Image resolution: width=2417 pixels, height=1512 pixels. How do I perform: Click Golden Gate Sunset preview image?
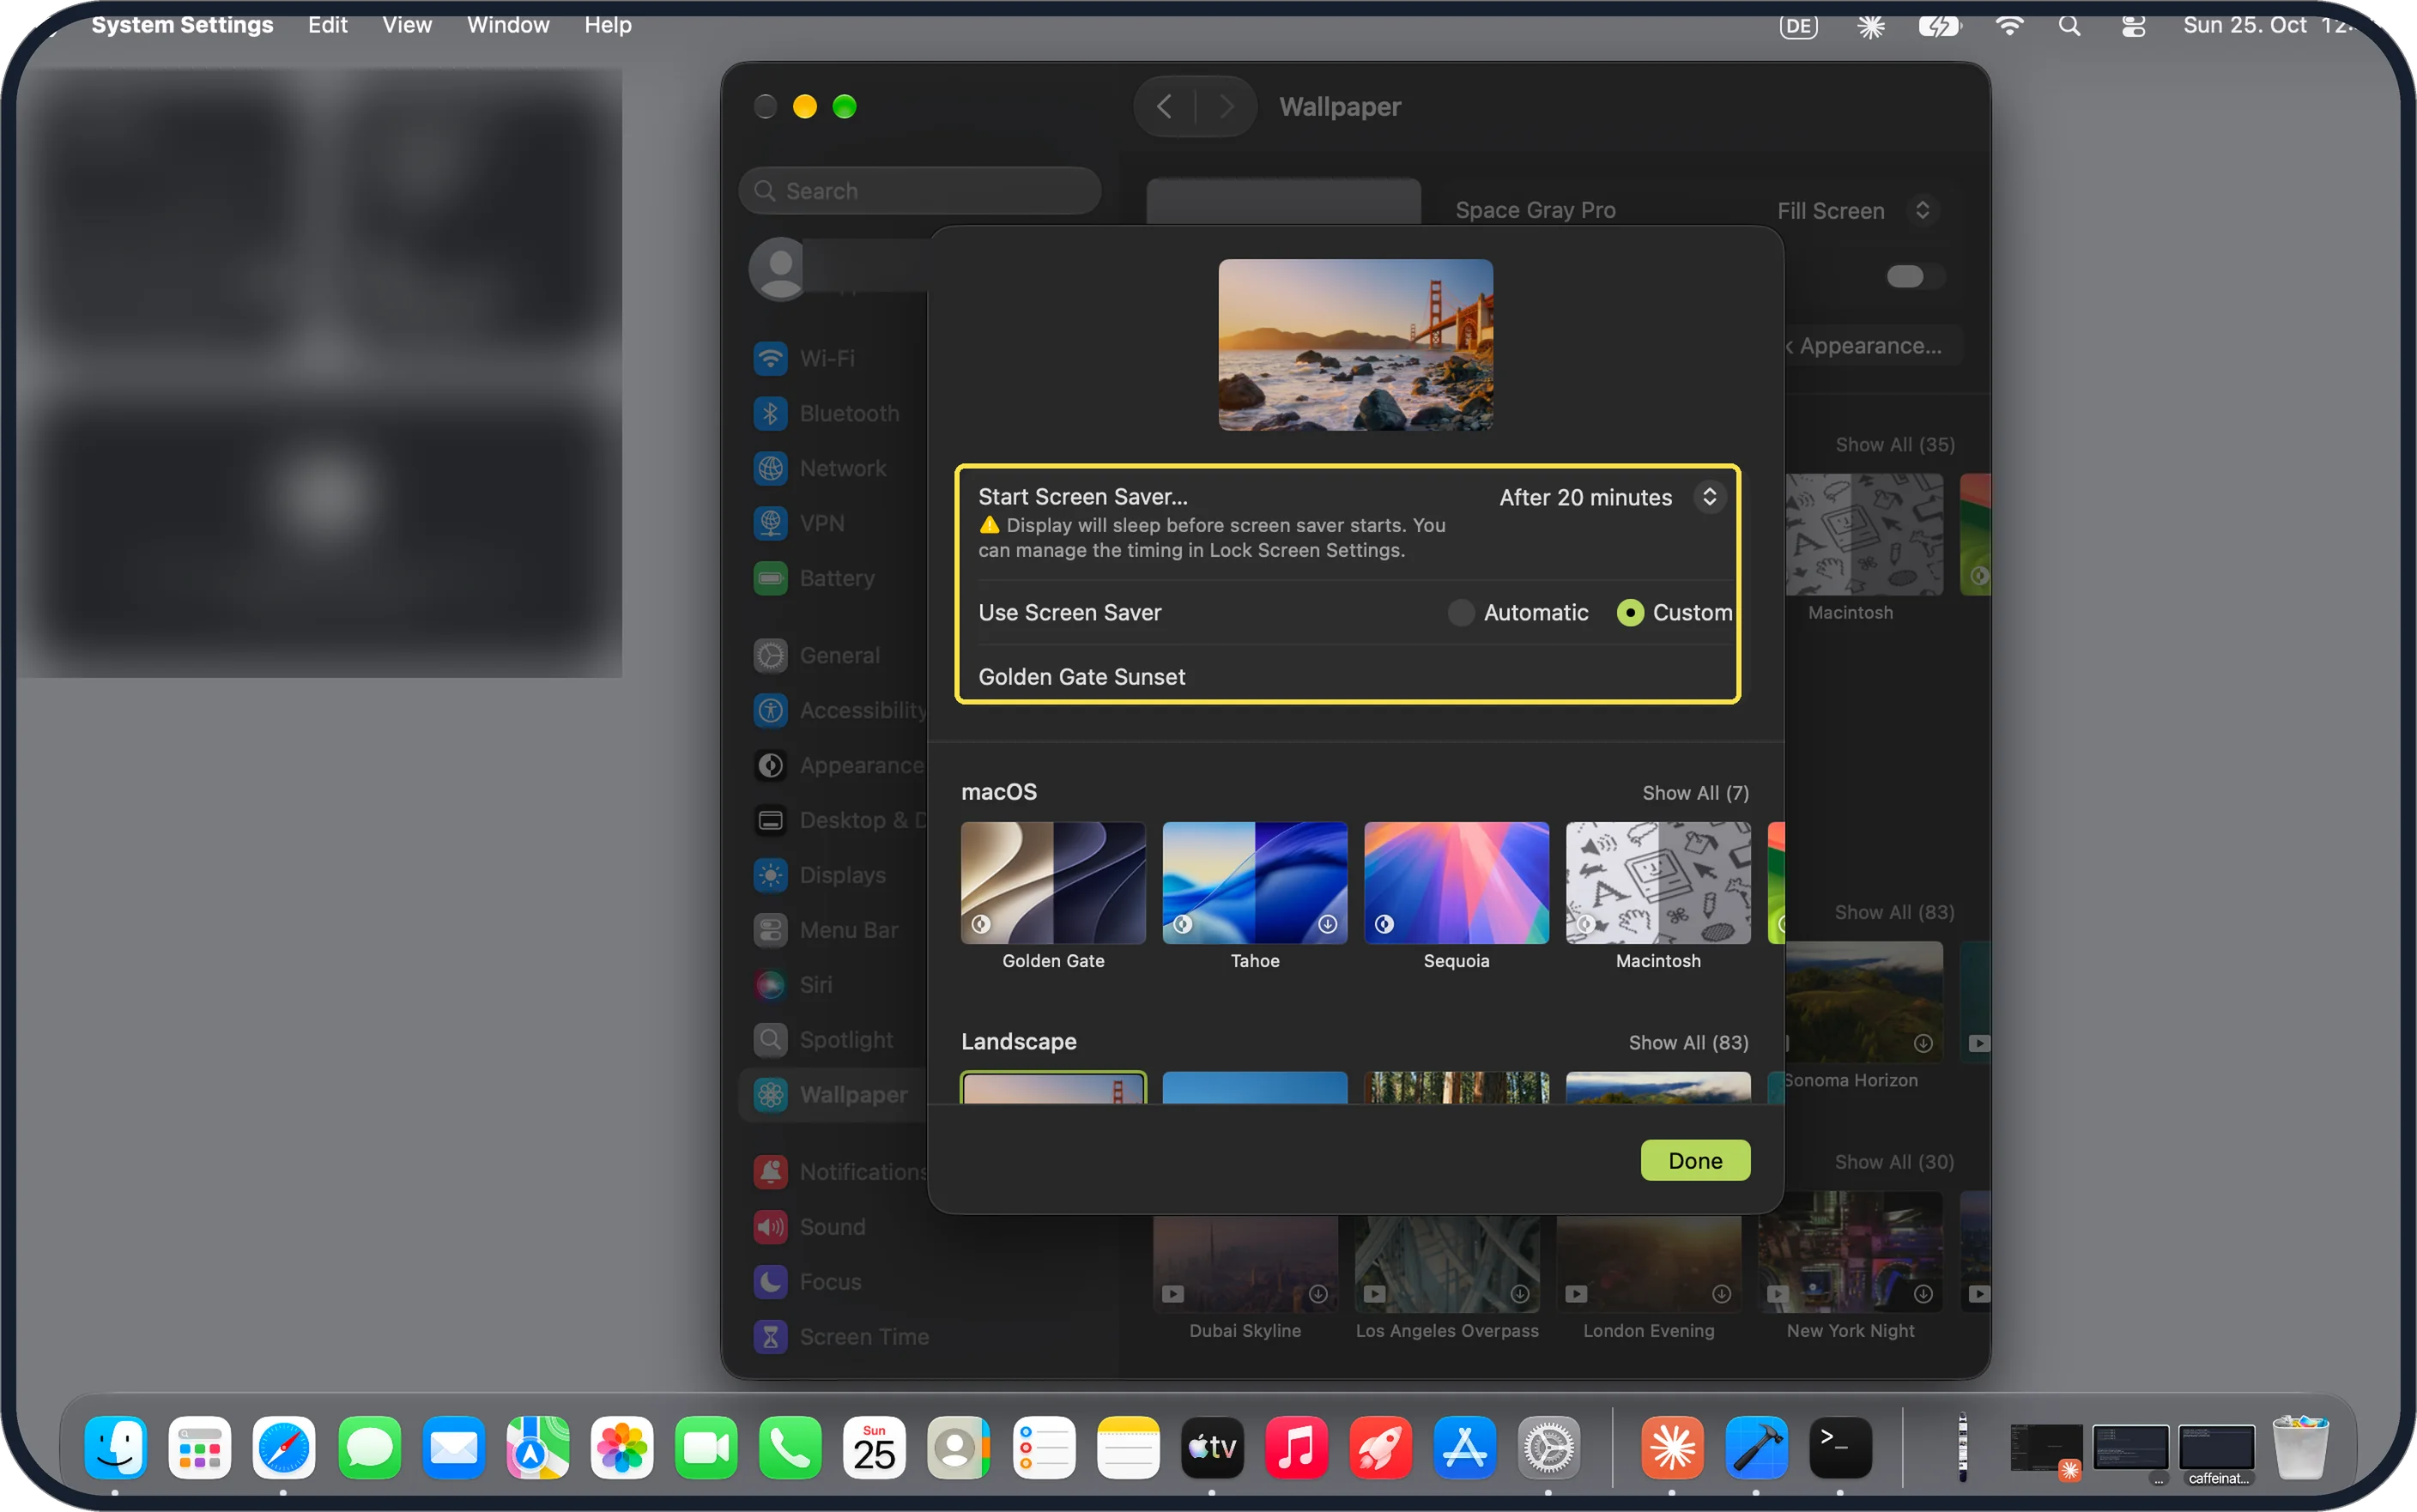pos(1355,345)
